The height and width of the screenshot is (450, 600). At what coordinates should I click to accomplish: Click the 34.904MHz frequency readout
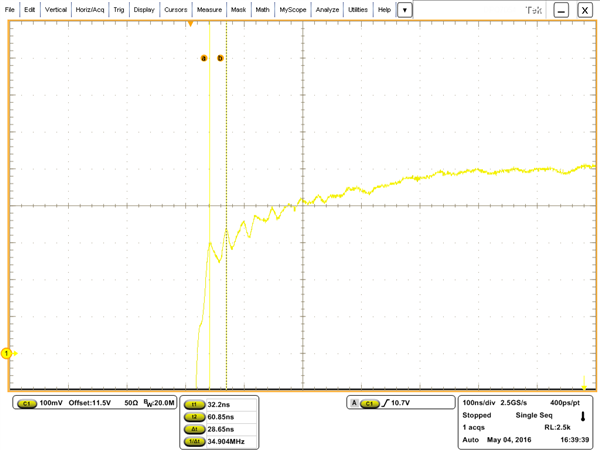coord(226,441)
